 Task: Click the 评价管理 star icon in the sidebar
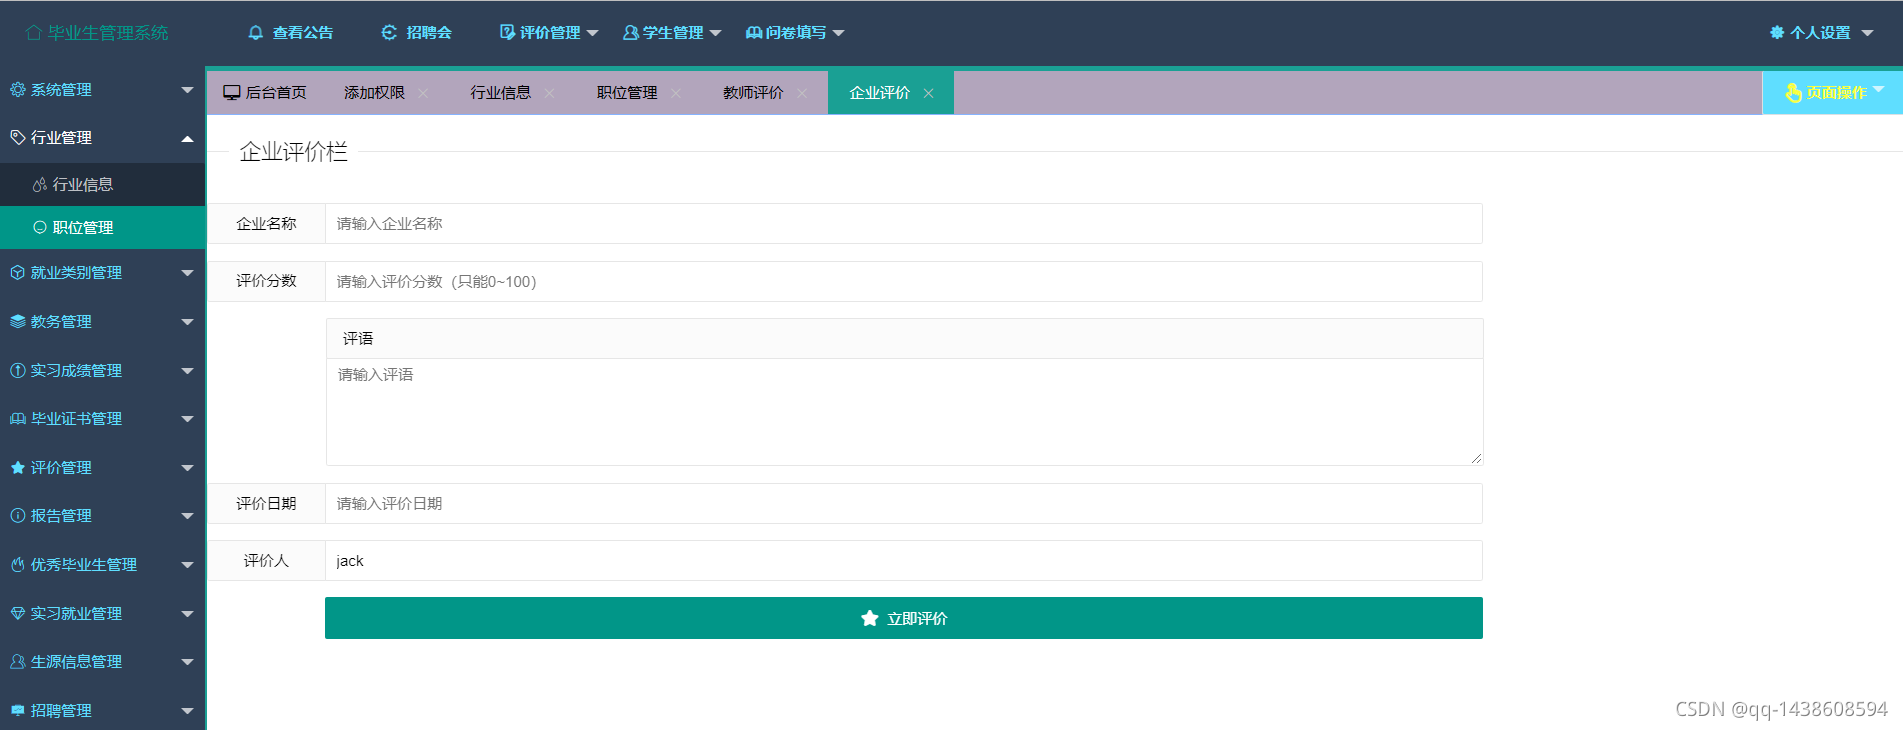click(x=18, y=468)
